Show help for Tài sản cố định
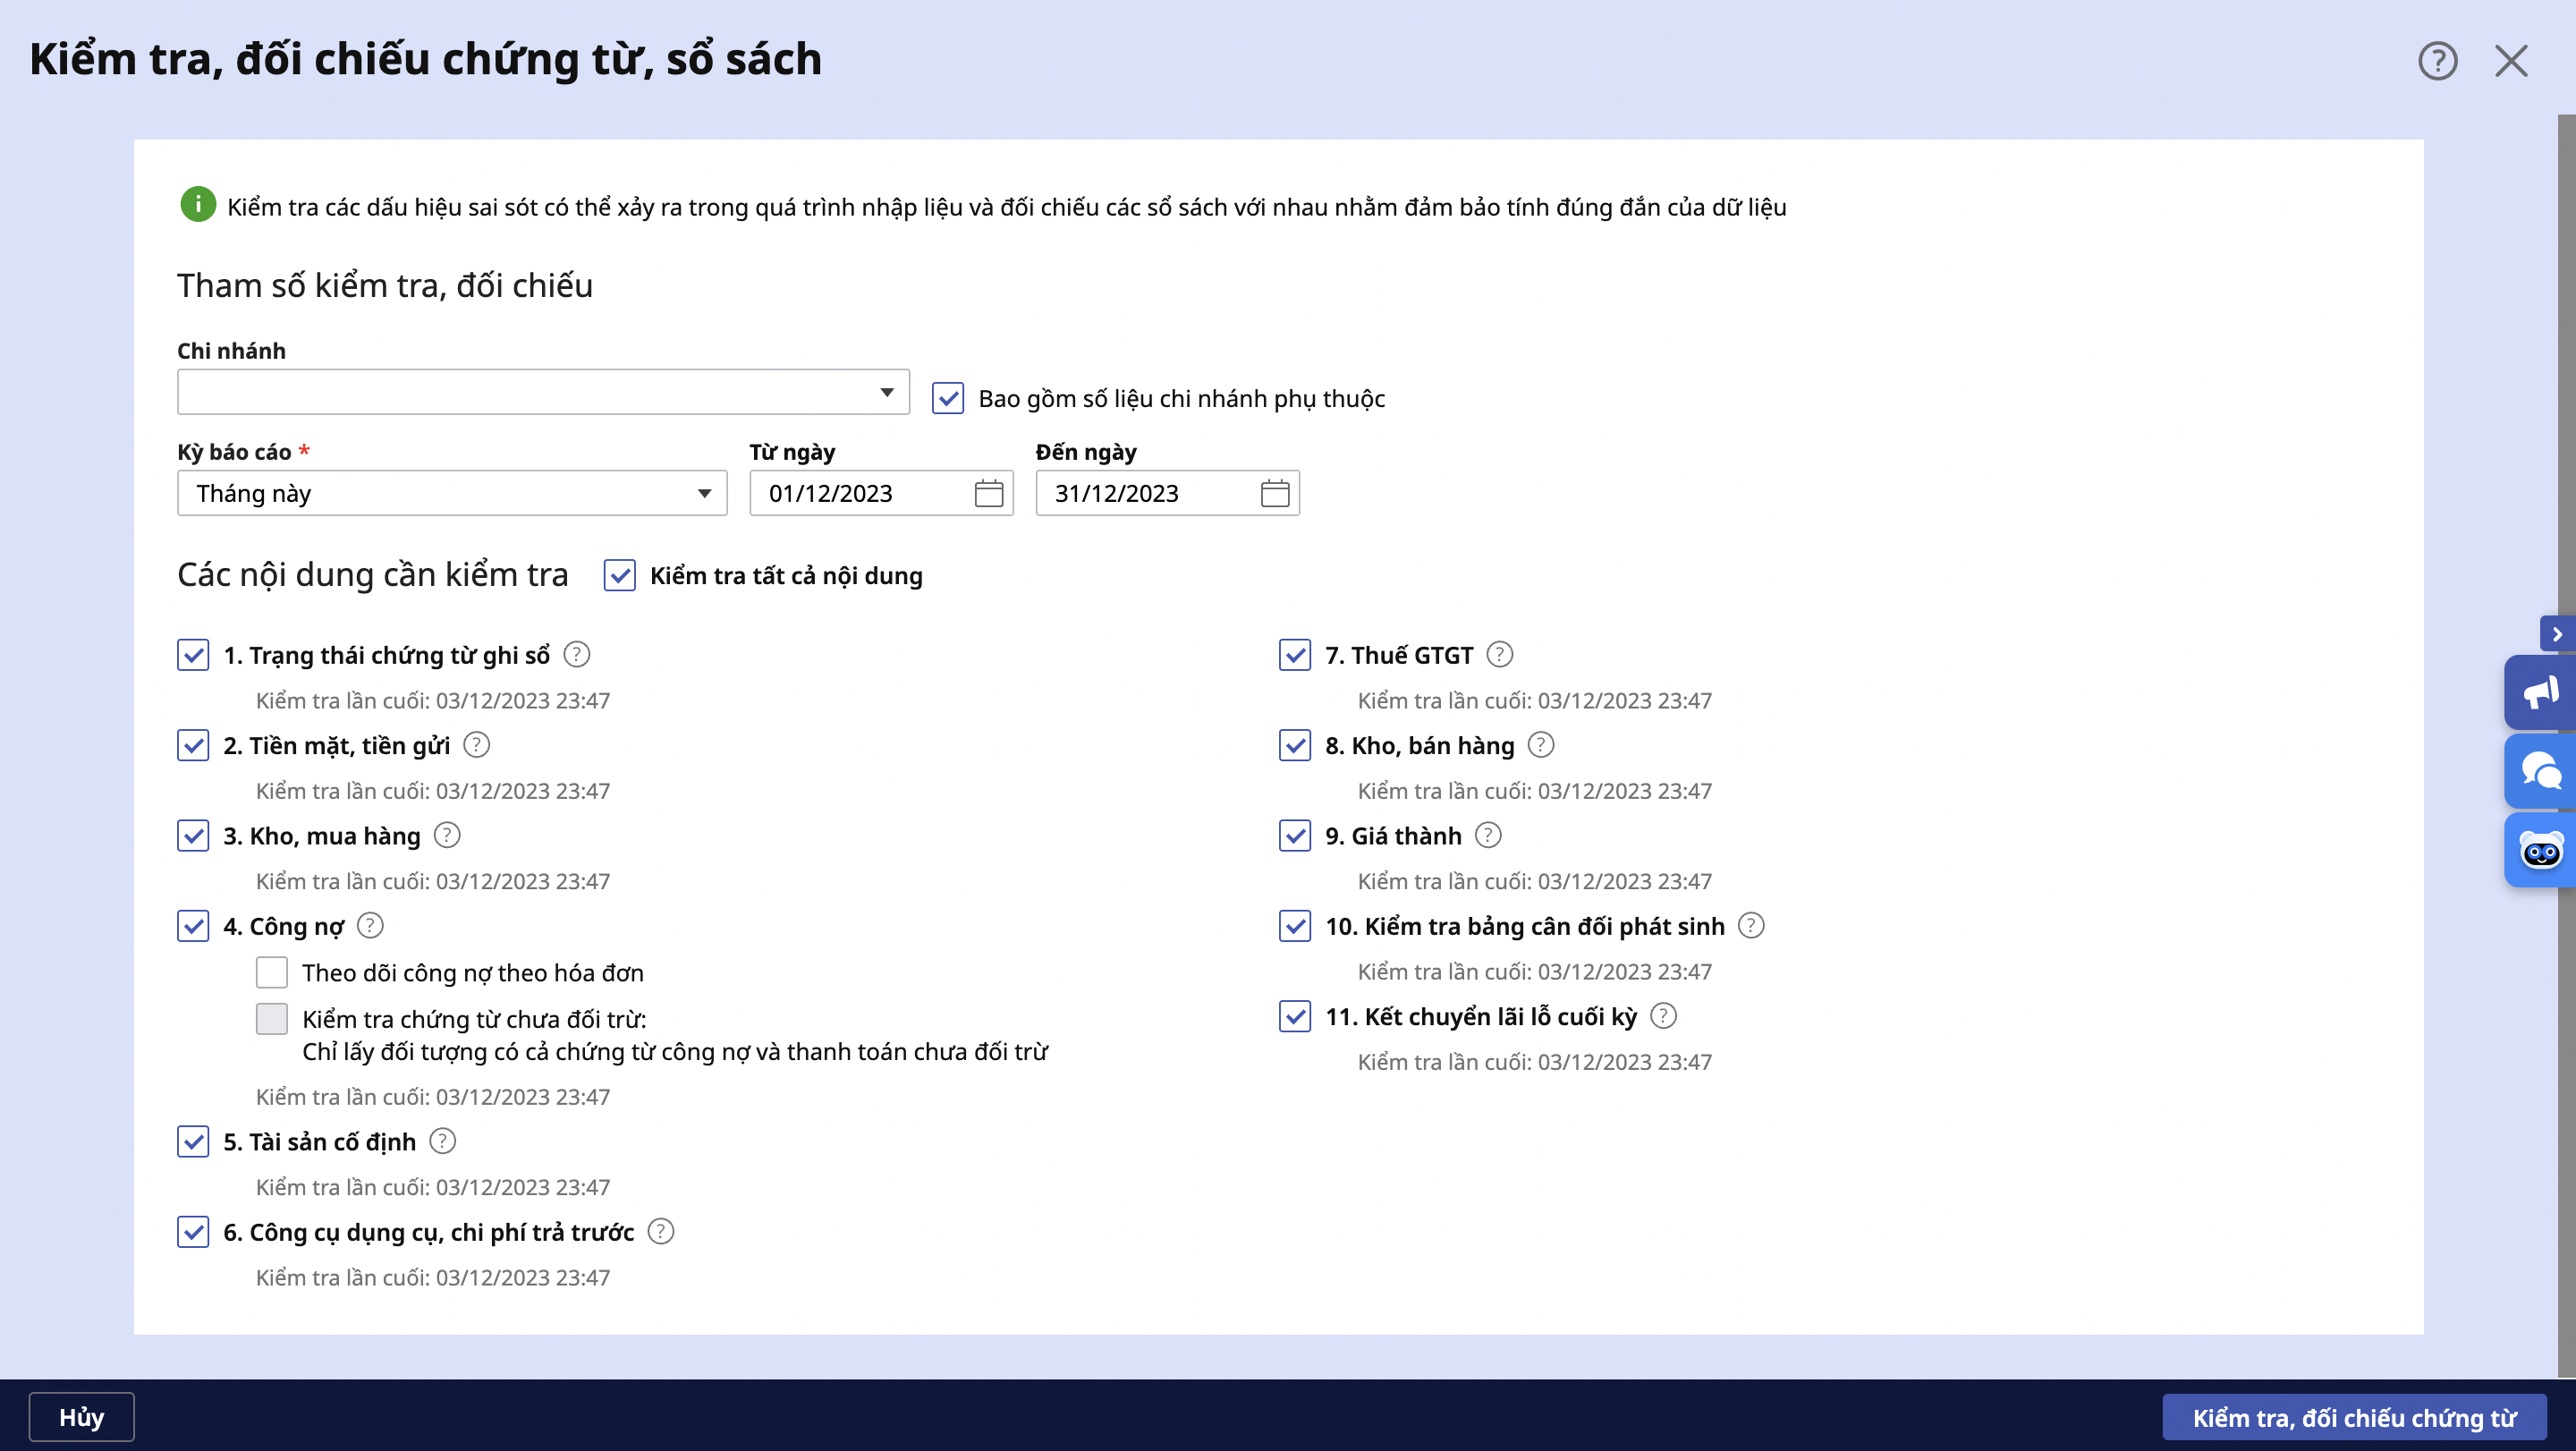 442,1141
